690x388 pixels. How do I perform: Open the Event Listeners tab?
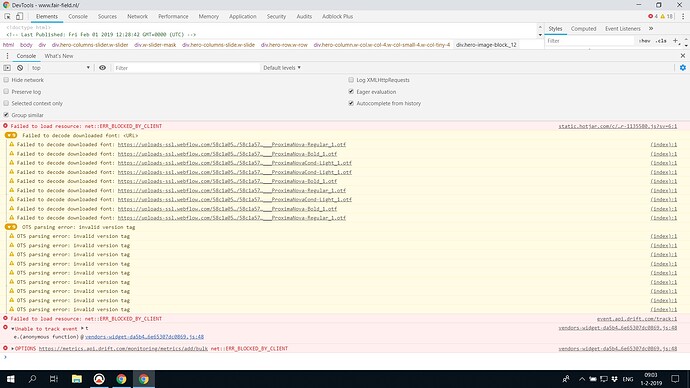[623, 29]
